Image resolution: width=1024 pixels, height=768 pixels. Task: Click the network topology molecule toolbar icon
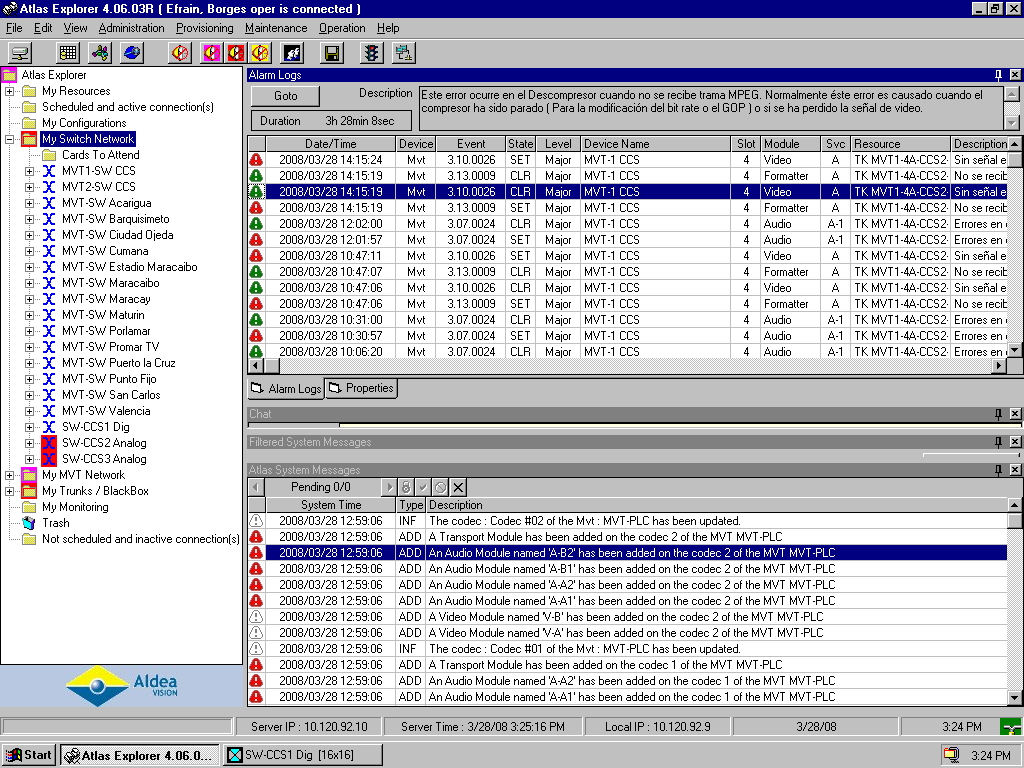[x=100, y=53]
